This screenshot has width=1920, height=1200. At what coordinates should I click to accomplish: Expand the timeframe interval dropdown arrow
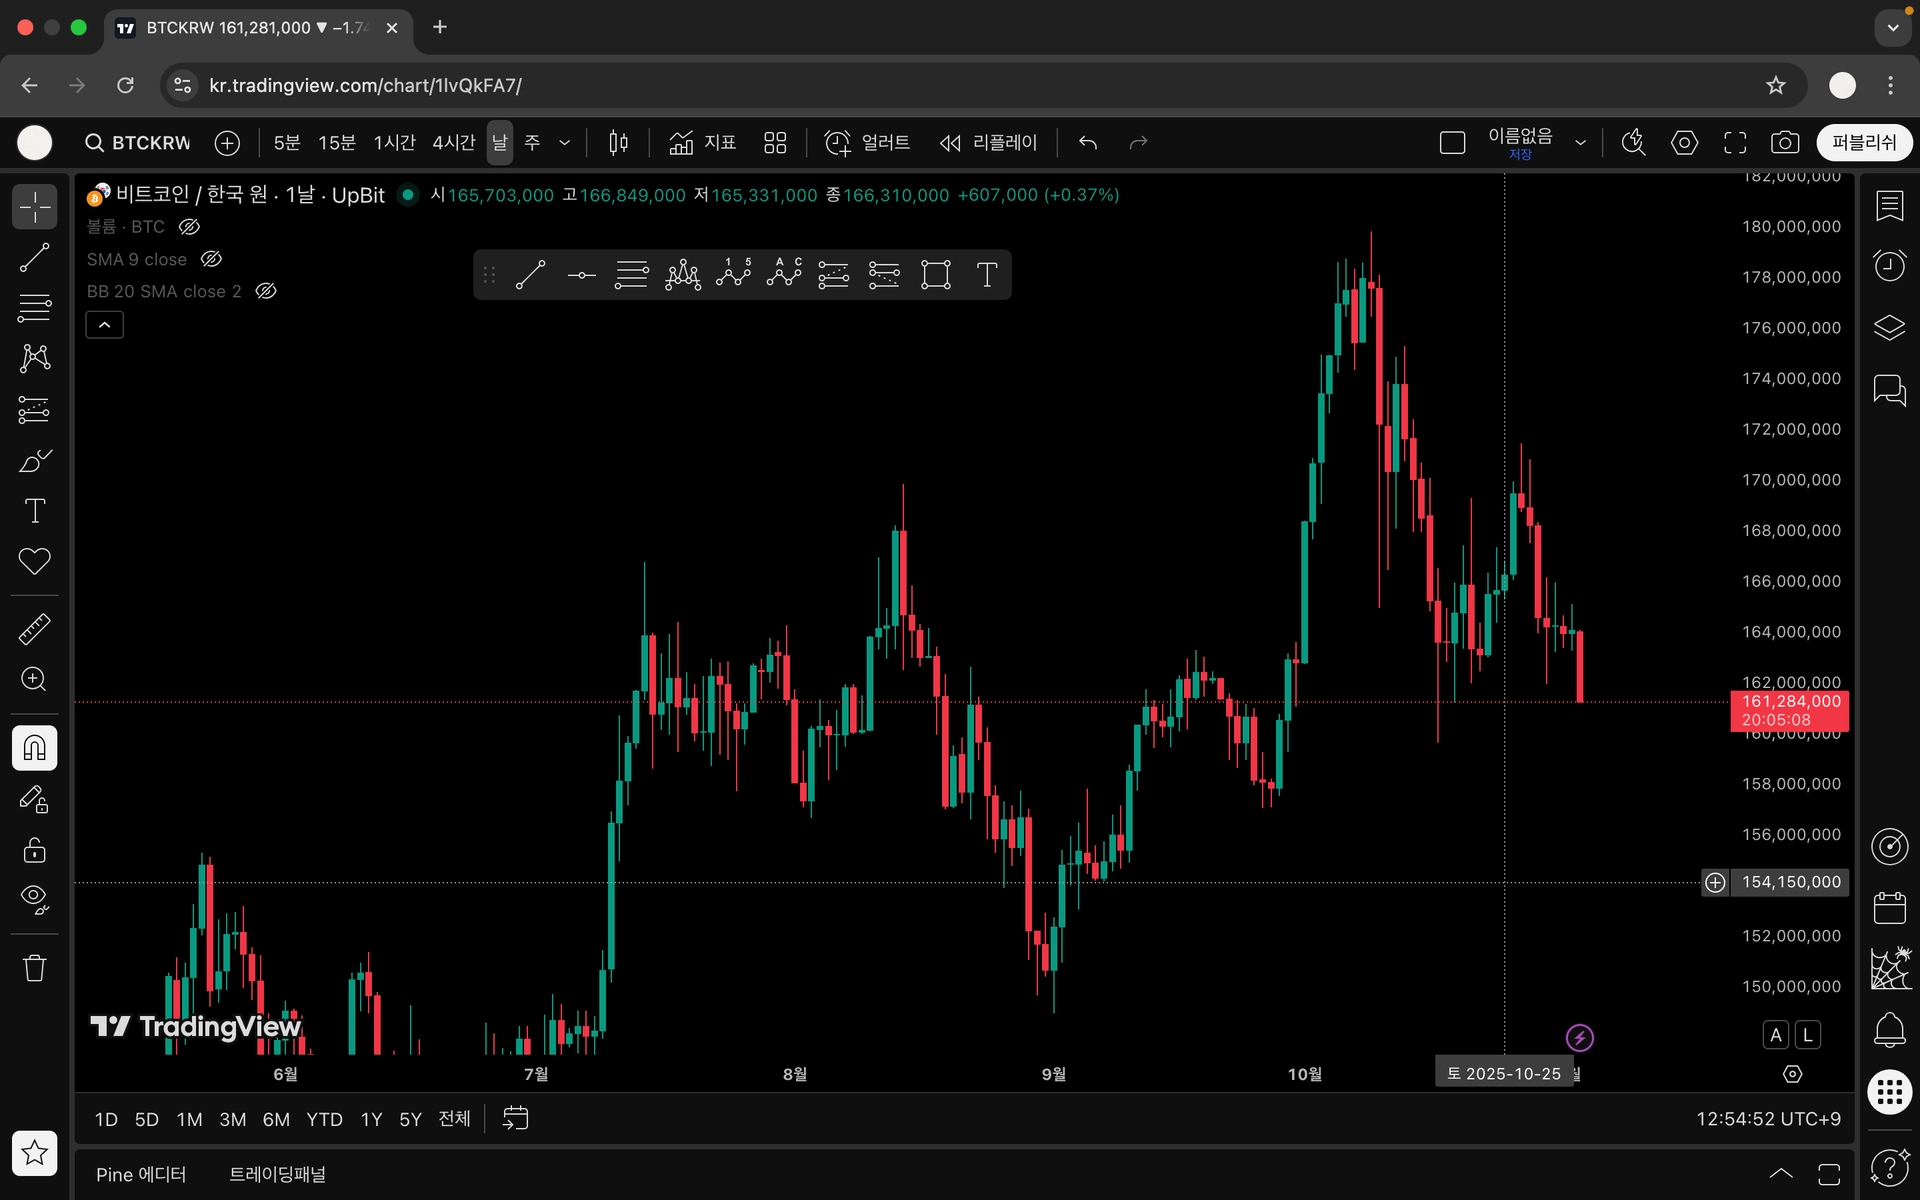click(x=565, y=143)
